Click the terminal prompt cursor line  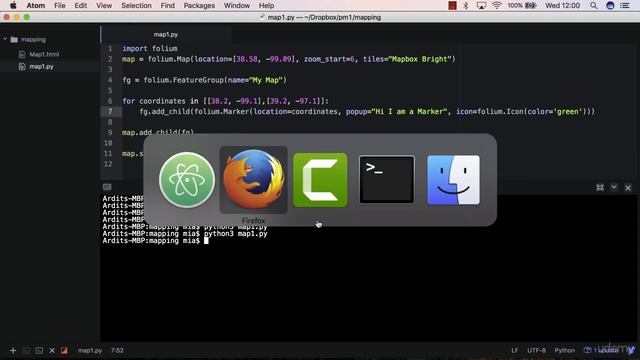pyautogui.click(x=156, y=241)
